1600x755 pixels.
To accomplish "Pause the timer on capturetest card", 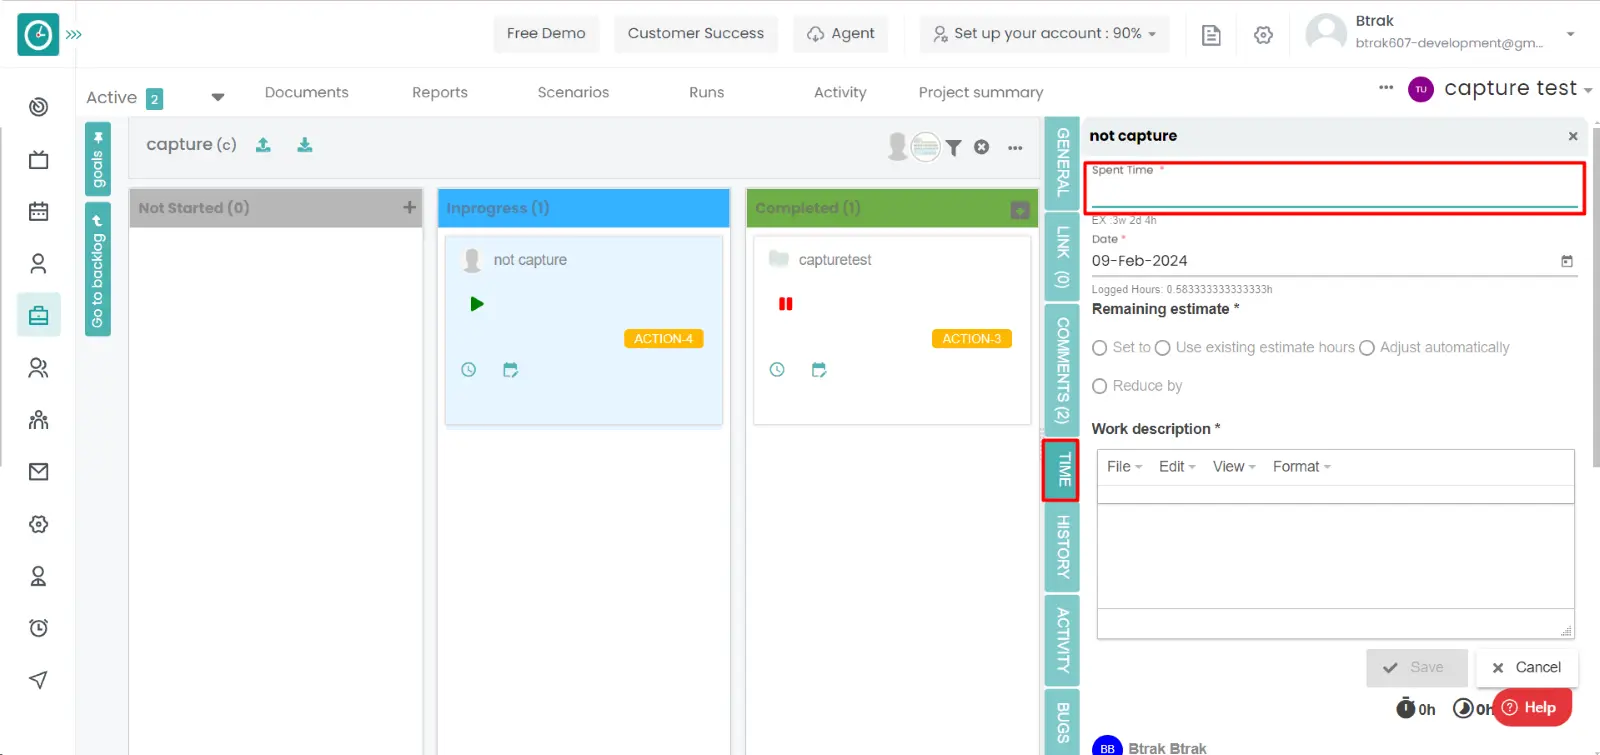I will (786, 304).
